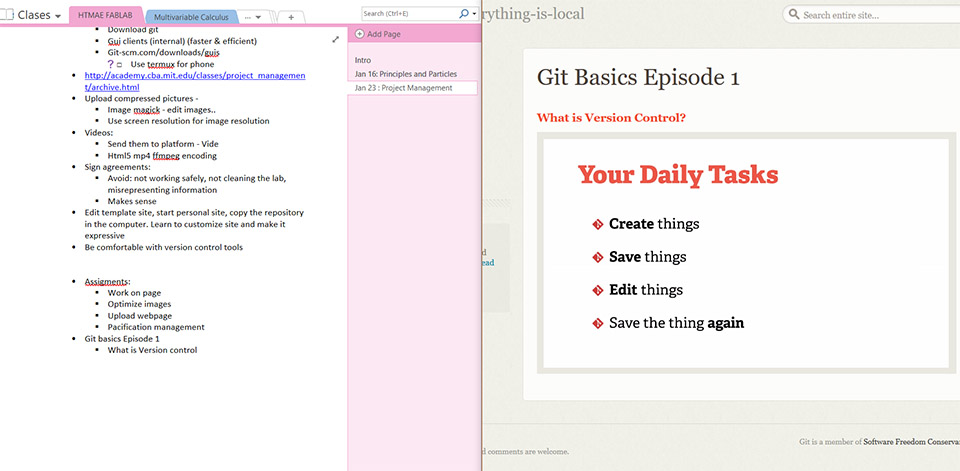The height and width of the screenshot is (471, 960).
Task: Click the git diamond bullet beside Edit things
Action: click(598, 290)
